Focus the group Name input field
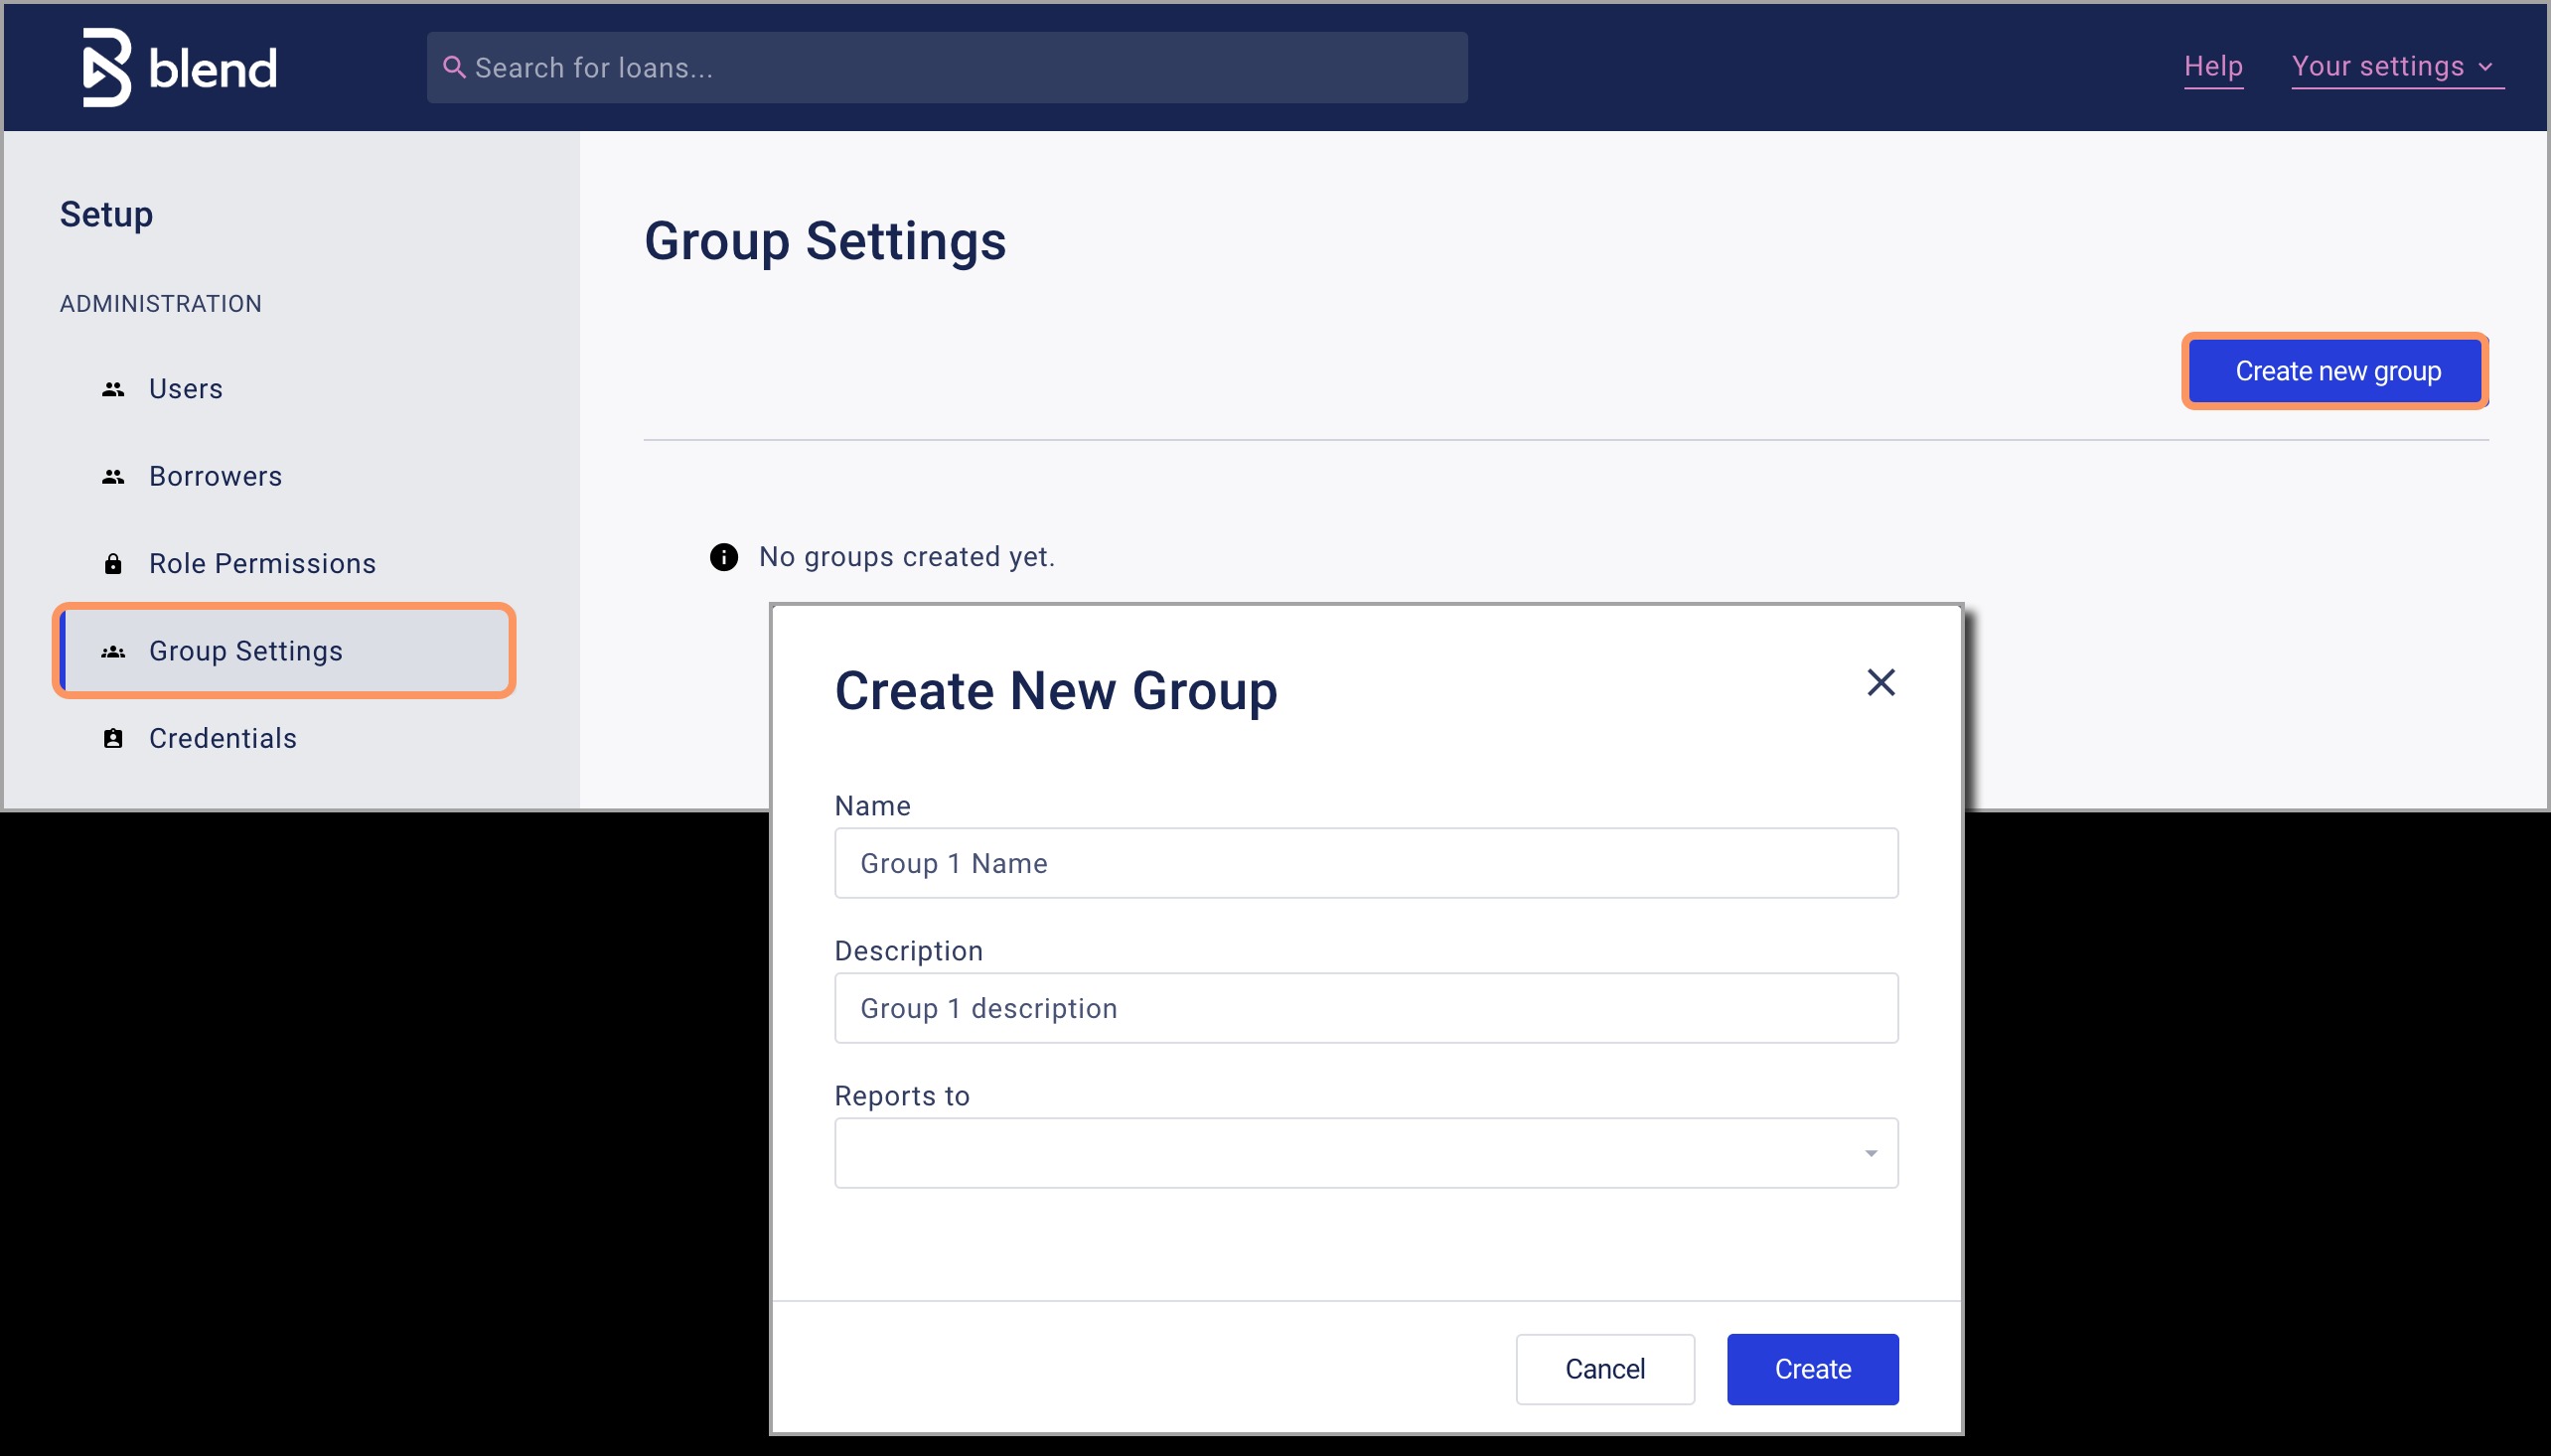2551x1456 pixels. click(1365, 863)
